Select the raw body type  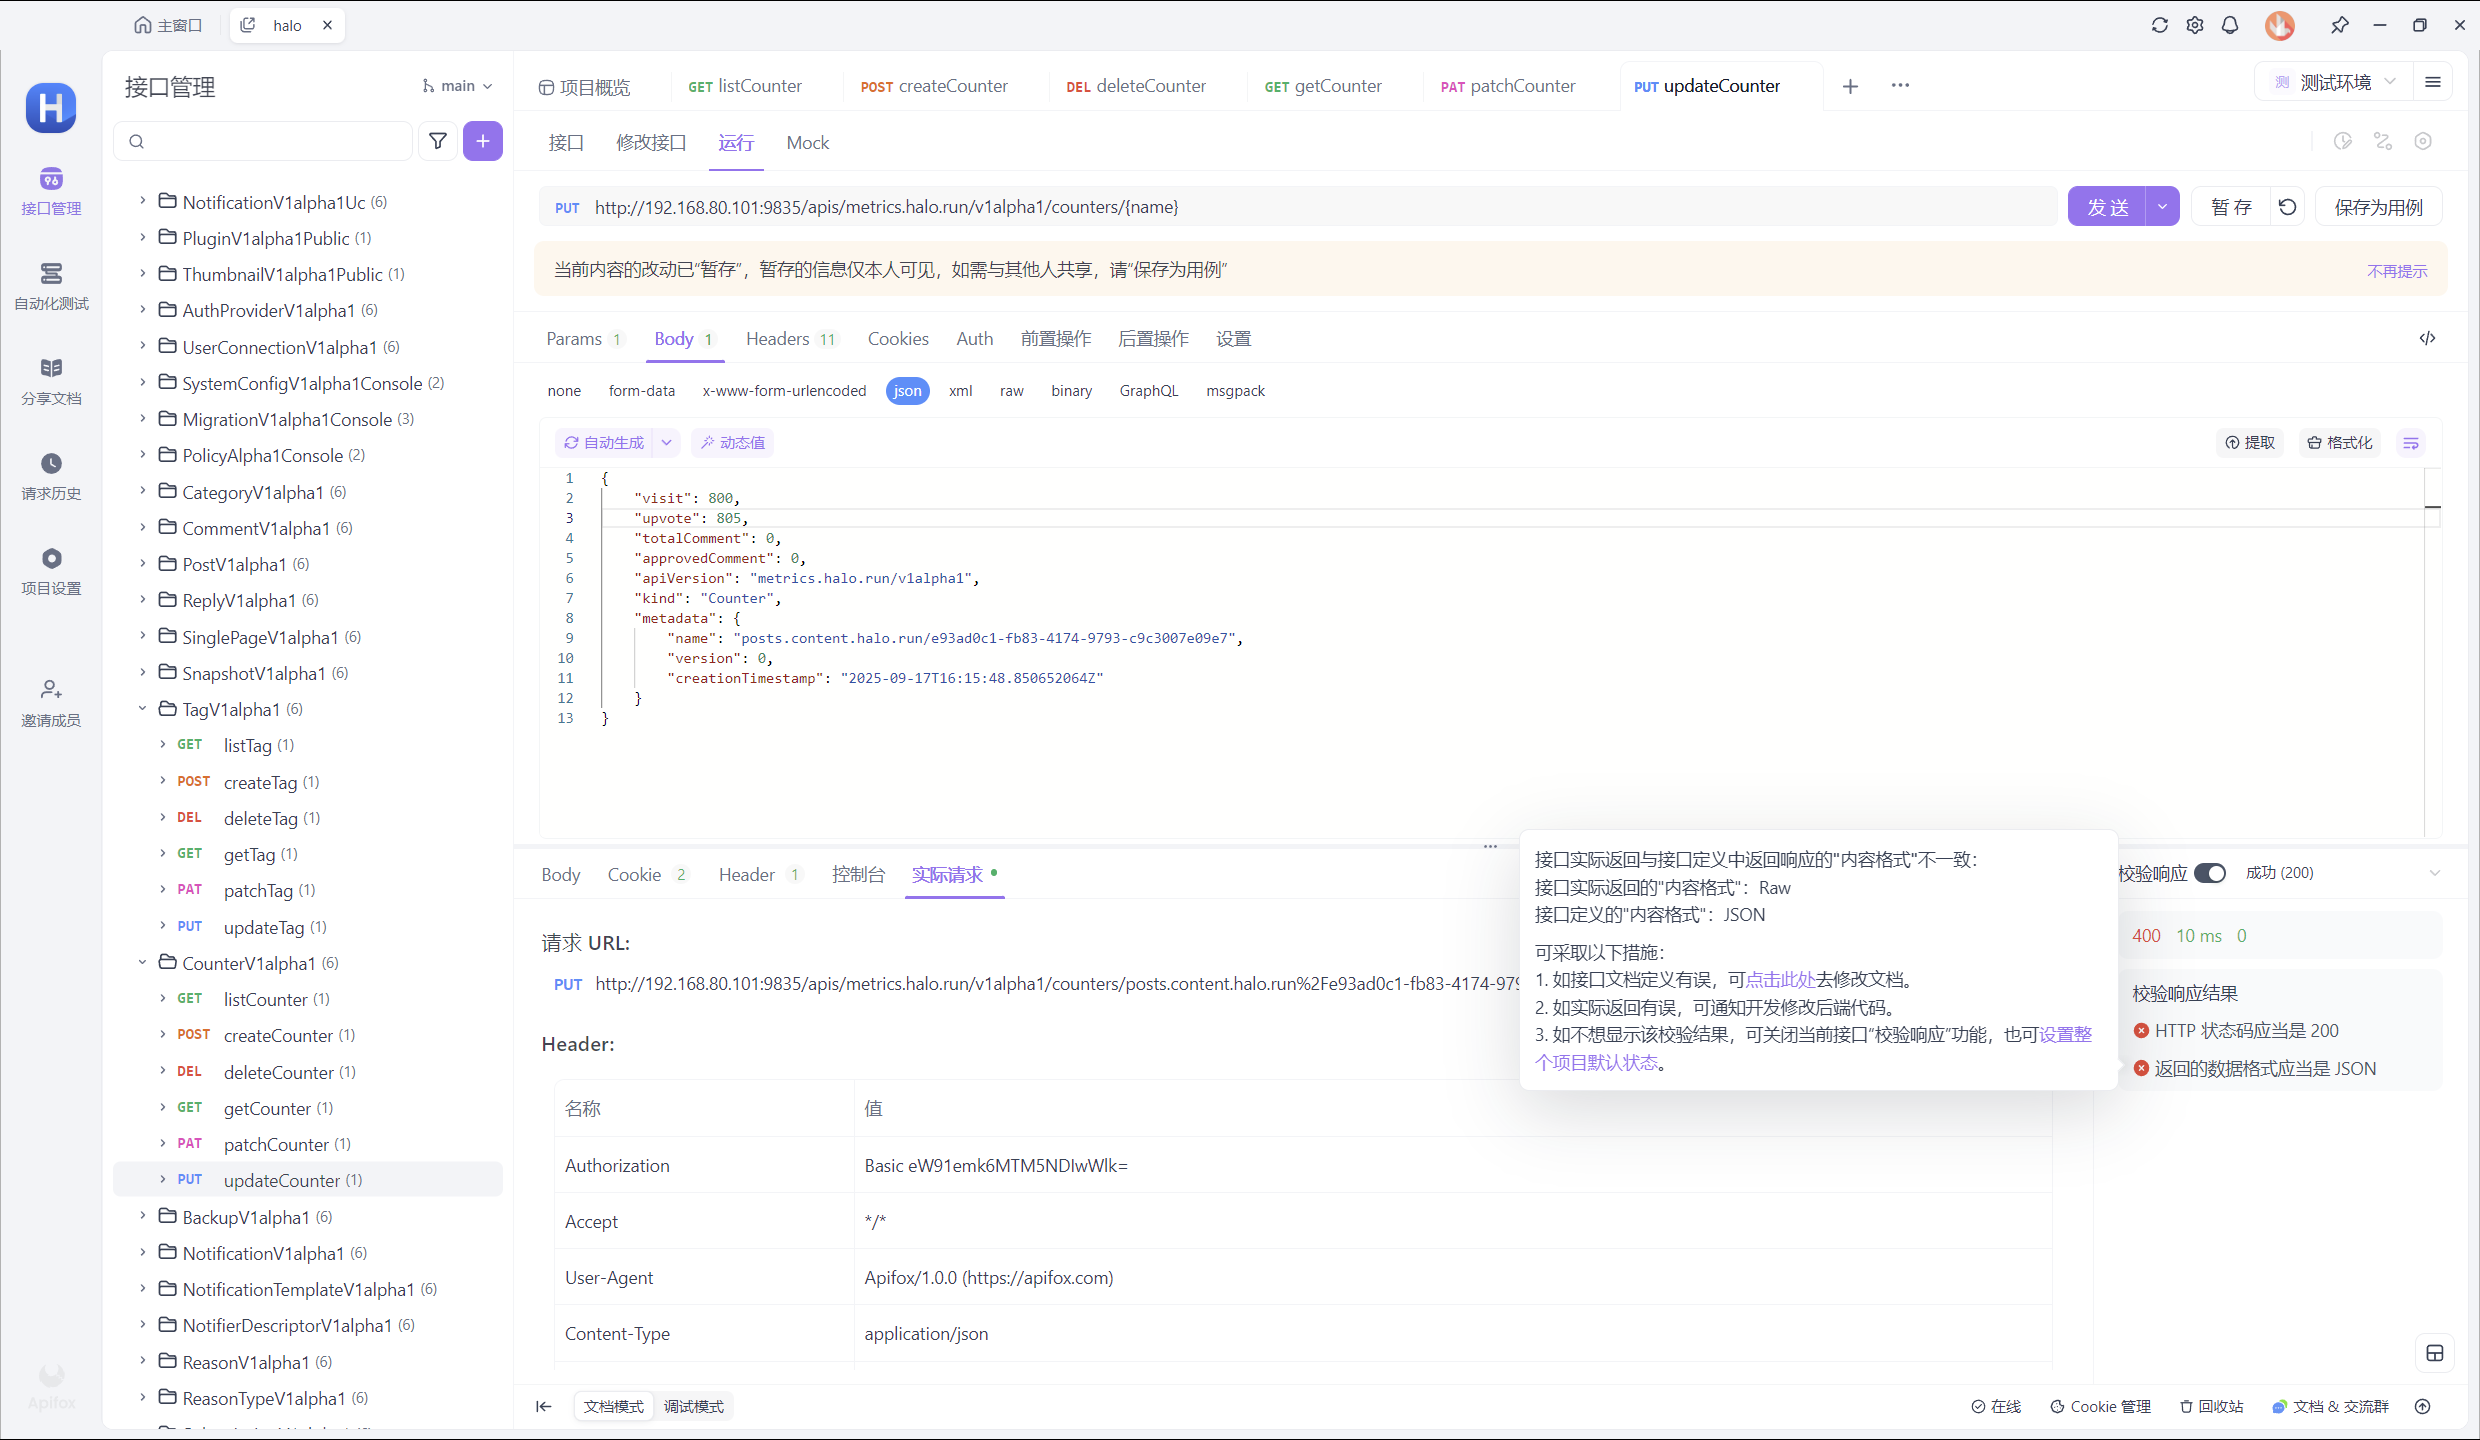pyautogui.click(x=1011, y=391)
